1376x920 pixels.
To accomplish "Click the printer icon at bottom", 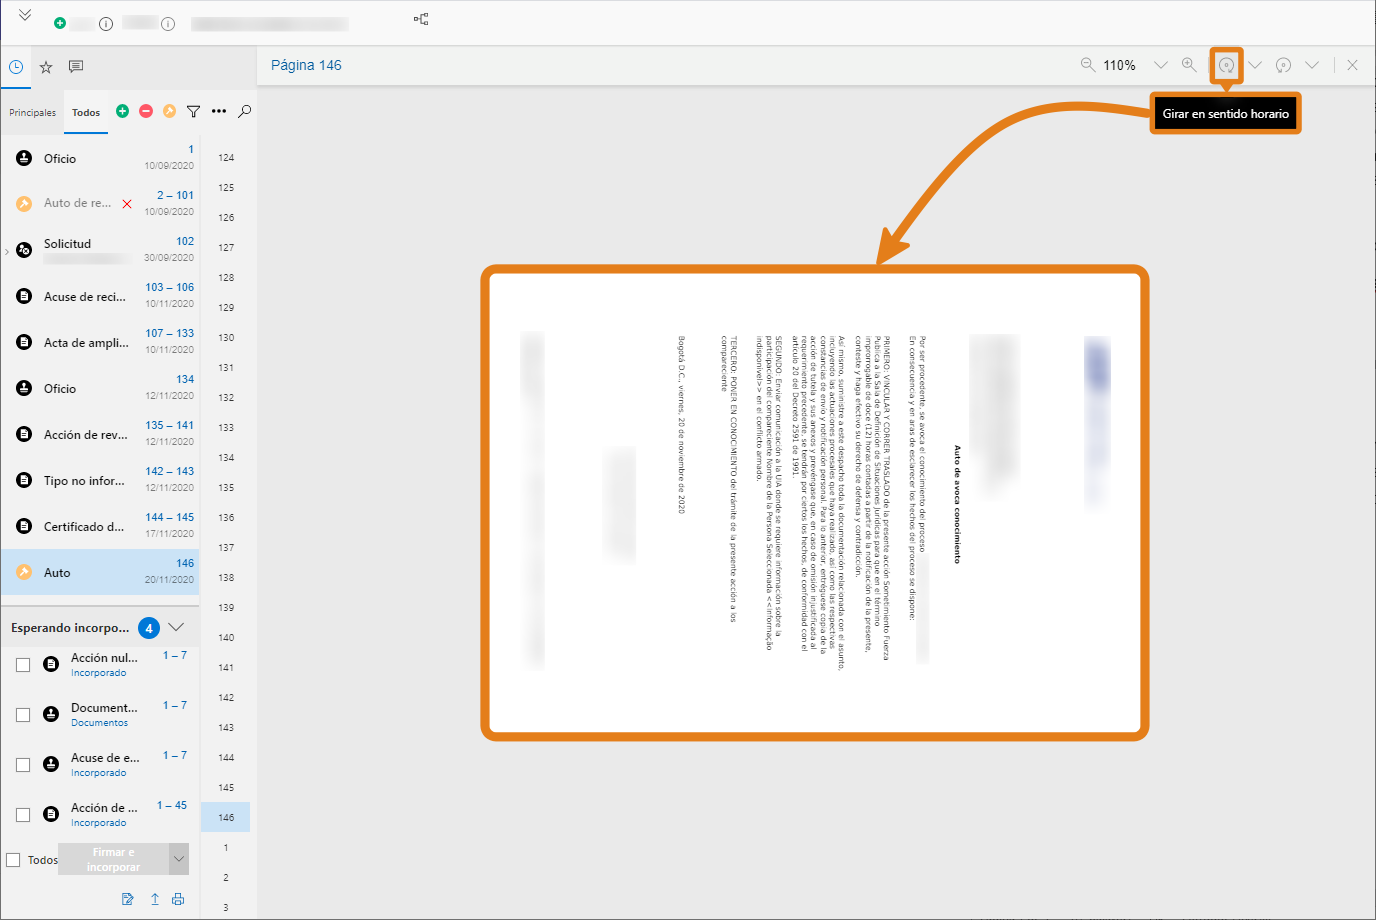I will 178,899.
